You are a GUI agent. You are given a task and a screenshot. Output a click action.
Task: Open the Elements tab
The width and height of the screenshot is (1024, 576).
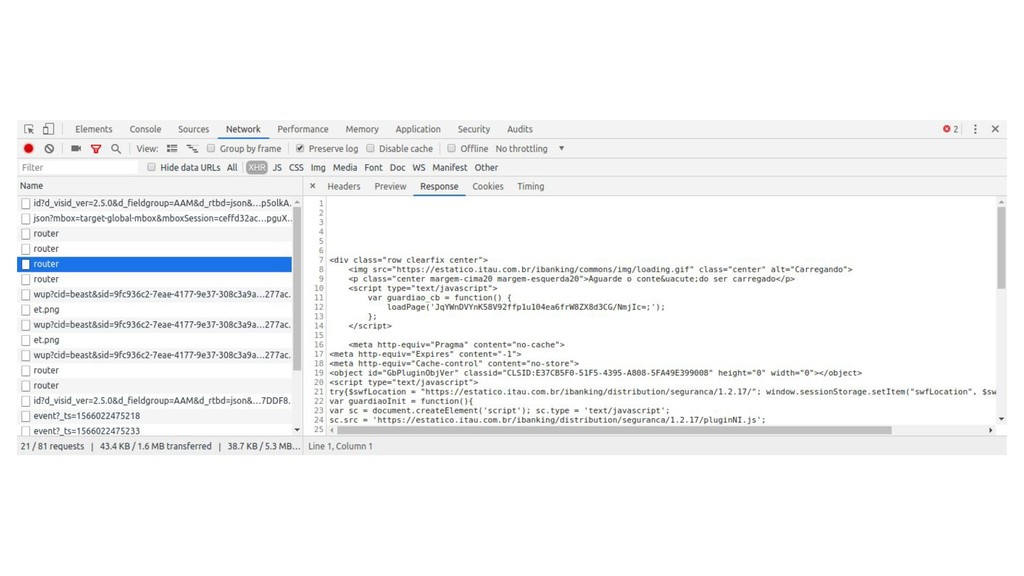pyautogui.click(x=93, y=129)
